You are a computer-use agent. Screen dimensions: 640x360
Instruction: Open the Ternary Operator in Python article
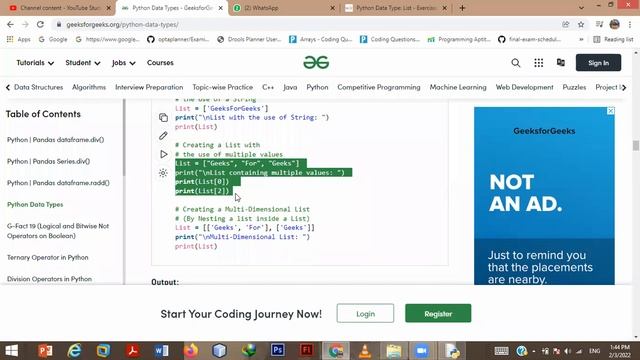[x=47, y=258]
